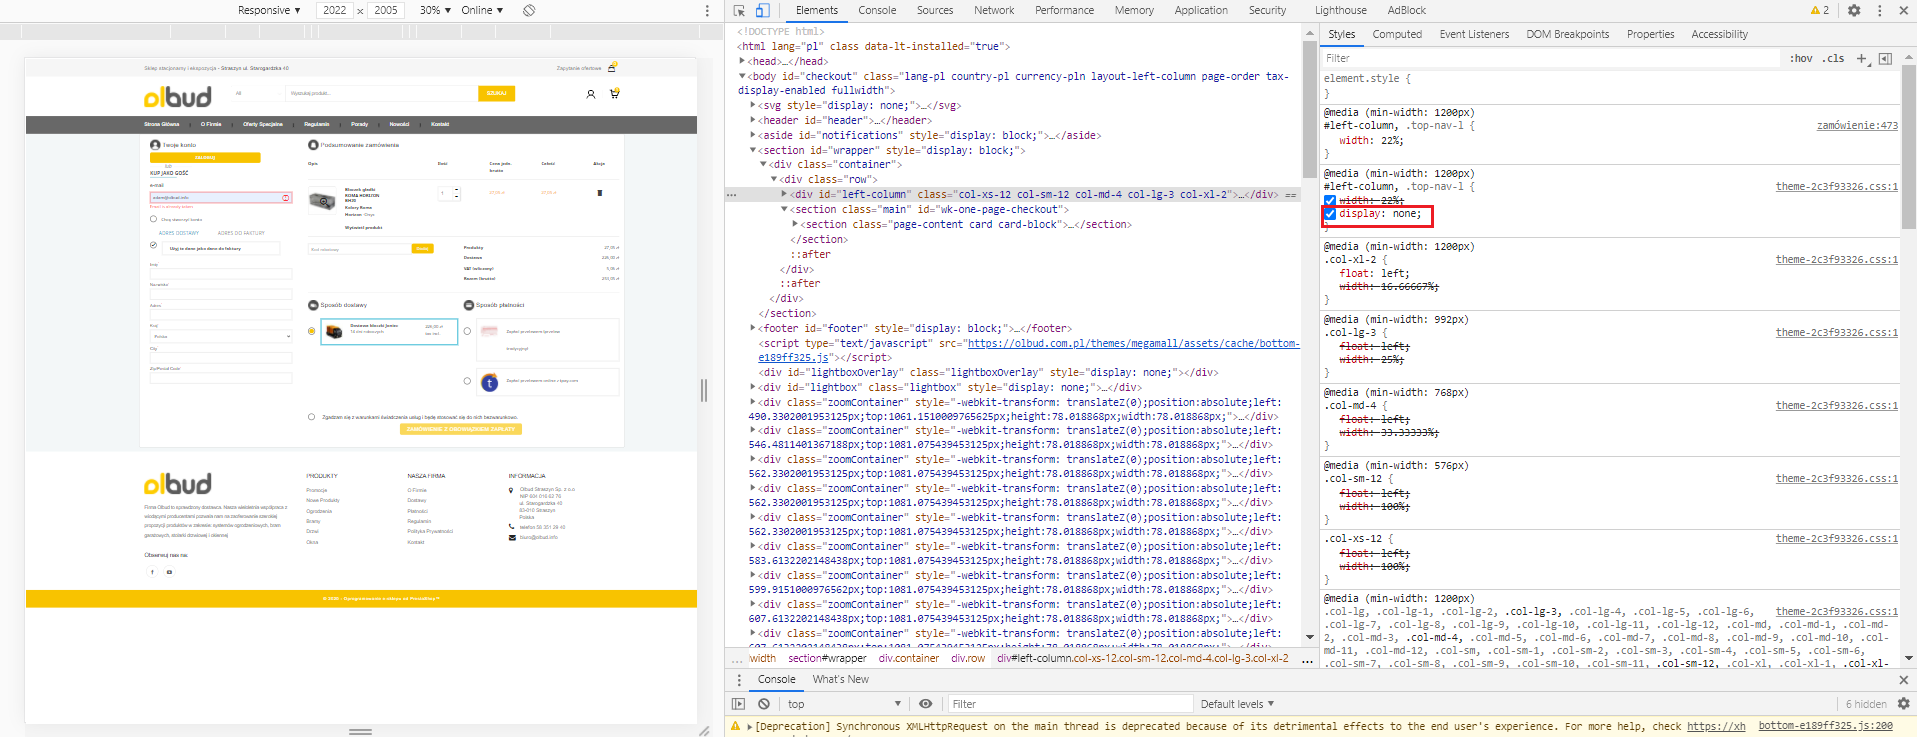Clear console with the ban icon
Viewport: 1917px width, 737px height.
764,704
